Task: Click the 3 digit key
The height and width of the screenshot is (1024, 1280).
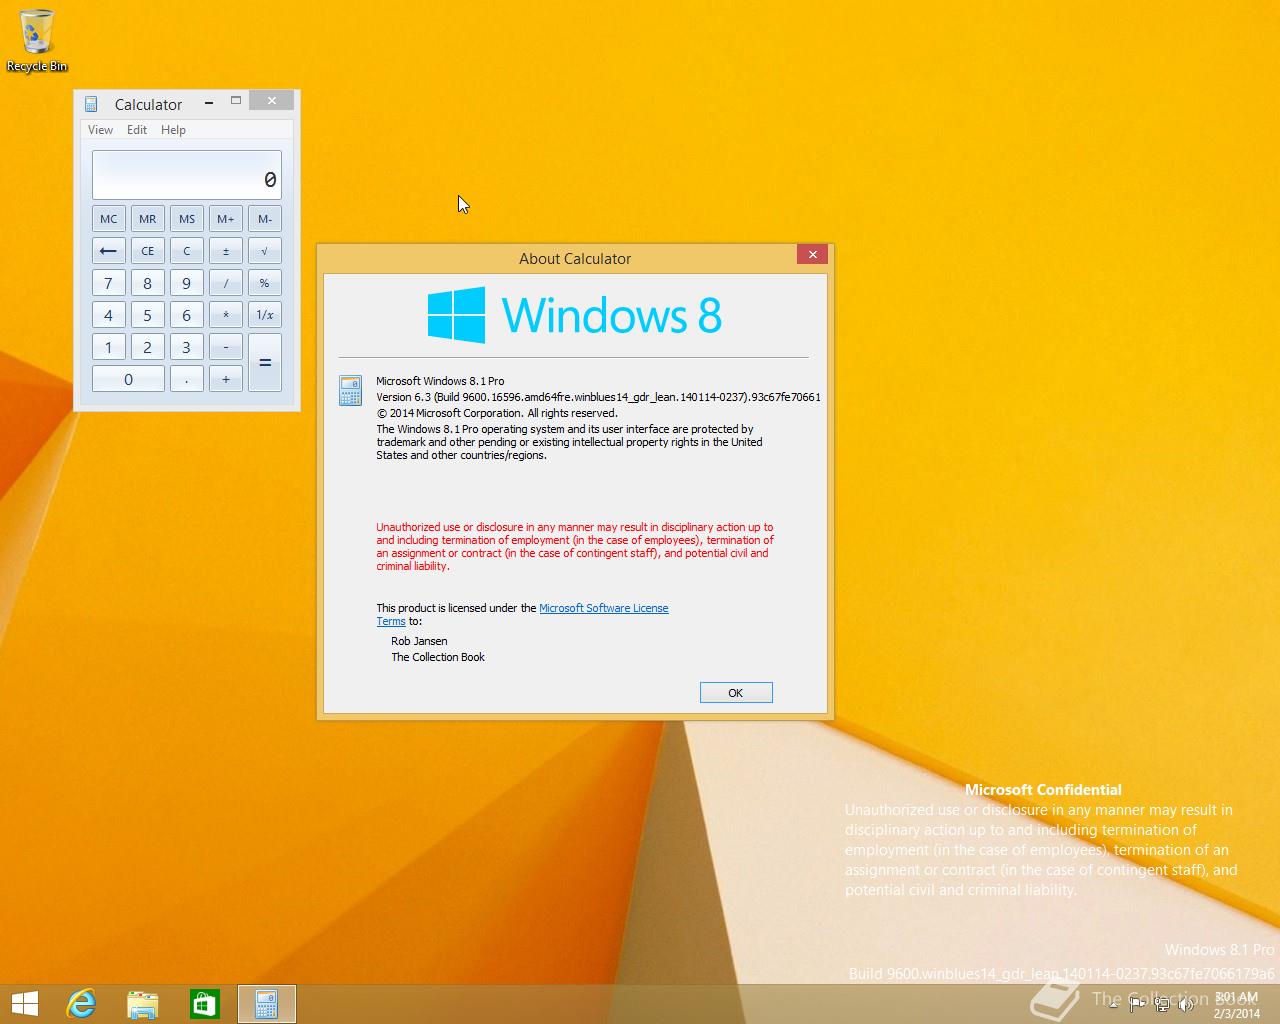Action: (187, 347)
